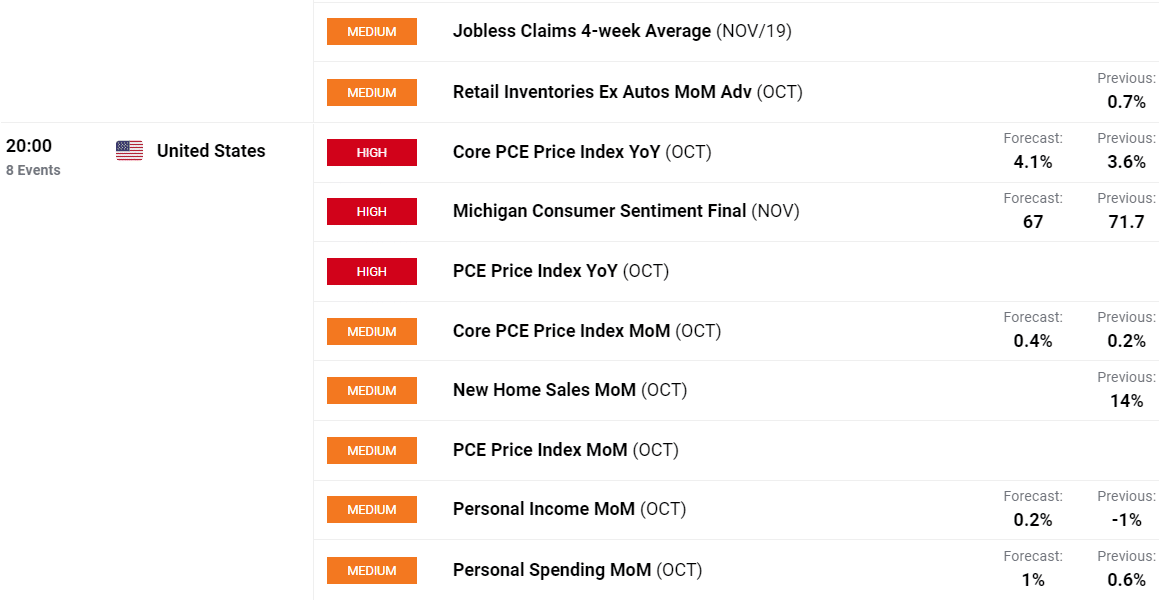This screenshot has height=600, width=1159.
Task: Open Personal Income MoM event details
Action: (569, 510)
